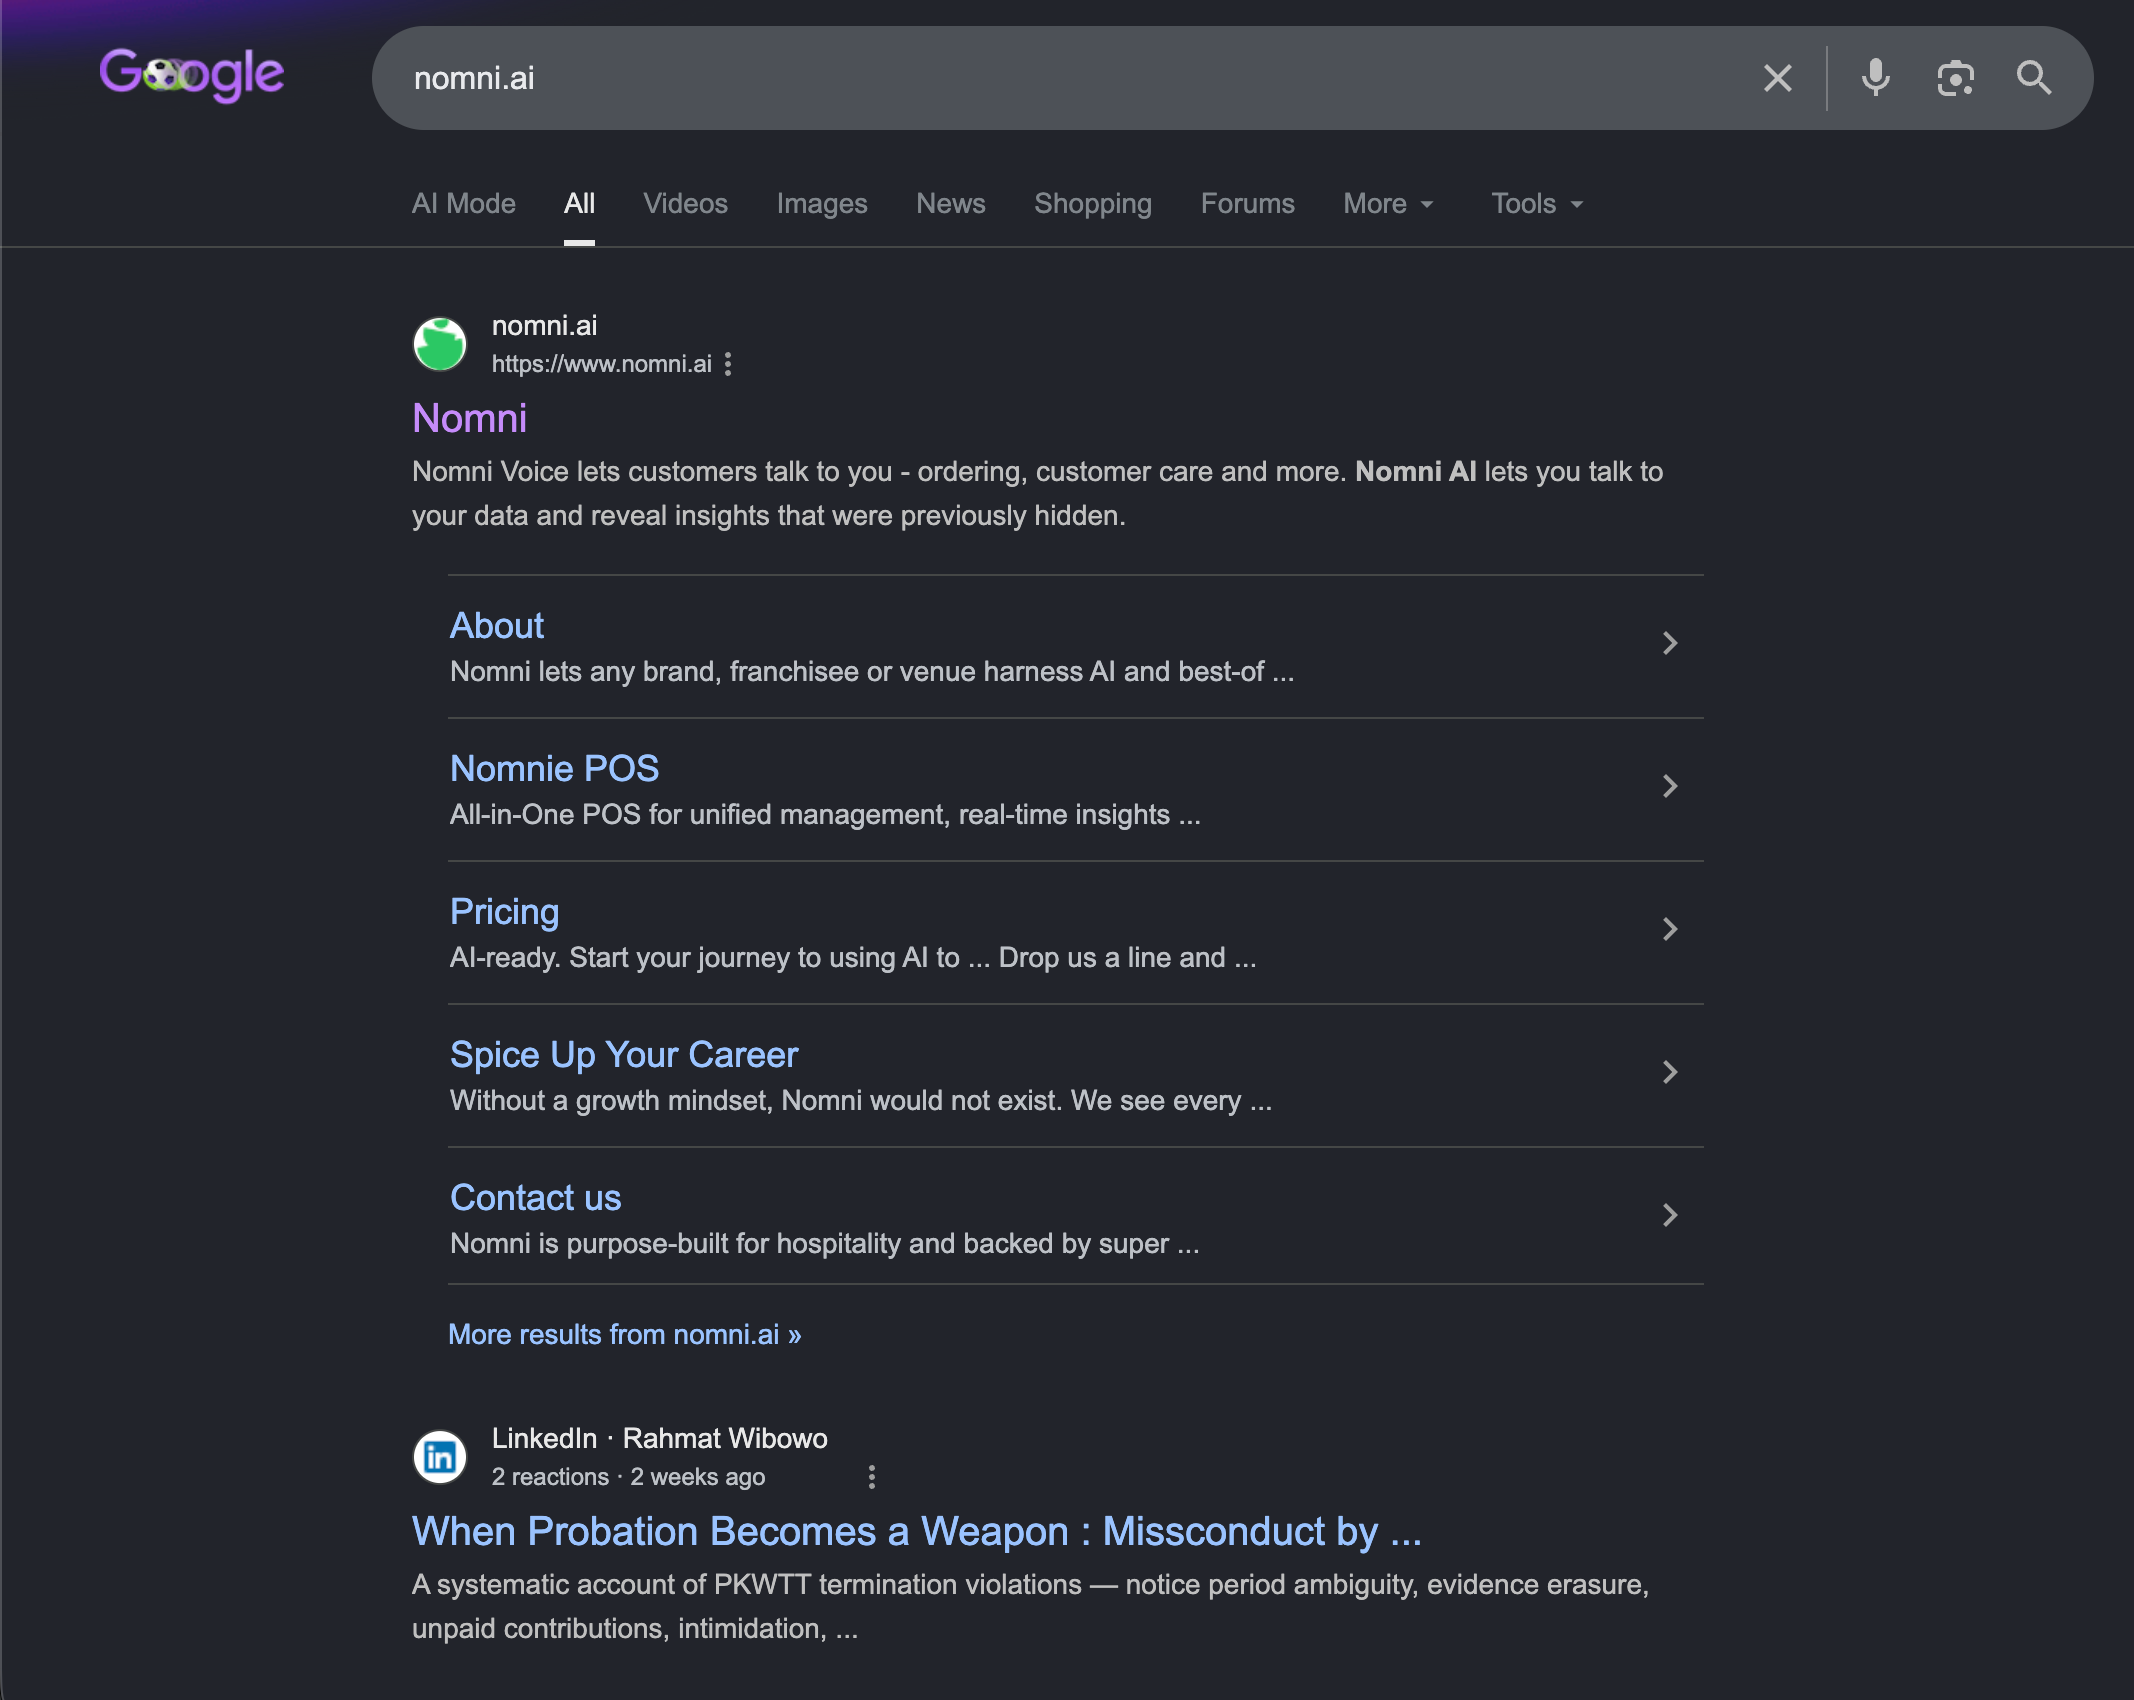Open the Nomni result title link
The height and width of the screenshot is (1700, 2134).
pos(470,418)
